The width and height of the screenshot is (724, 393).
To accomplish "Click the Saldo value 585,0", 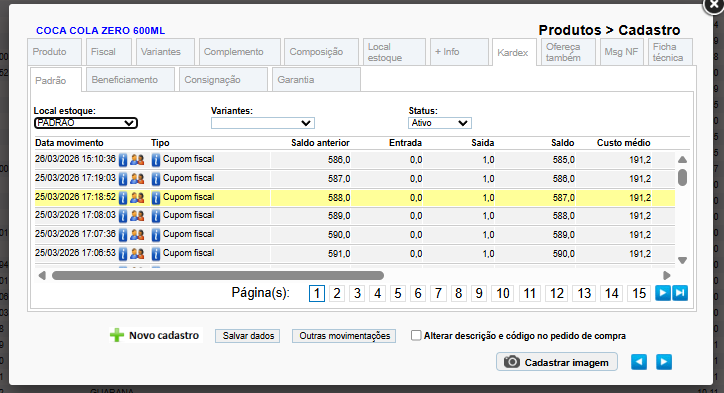I will tap(563, 160).
